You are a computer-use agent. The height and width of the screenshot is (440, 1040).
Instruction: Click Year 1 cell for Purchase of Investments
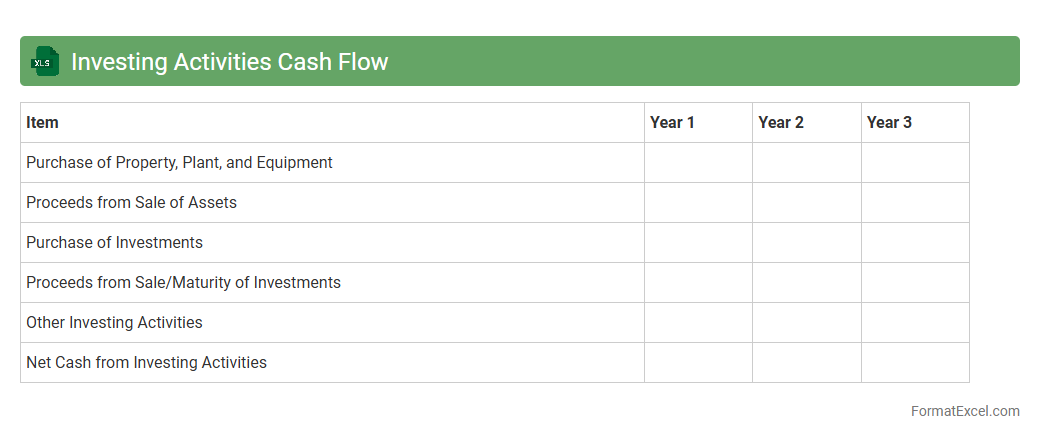tap(698, 242)
